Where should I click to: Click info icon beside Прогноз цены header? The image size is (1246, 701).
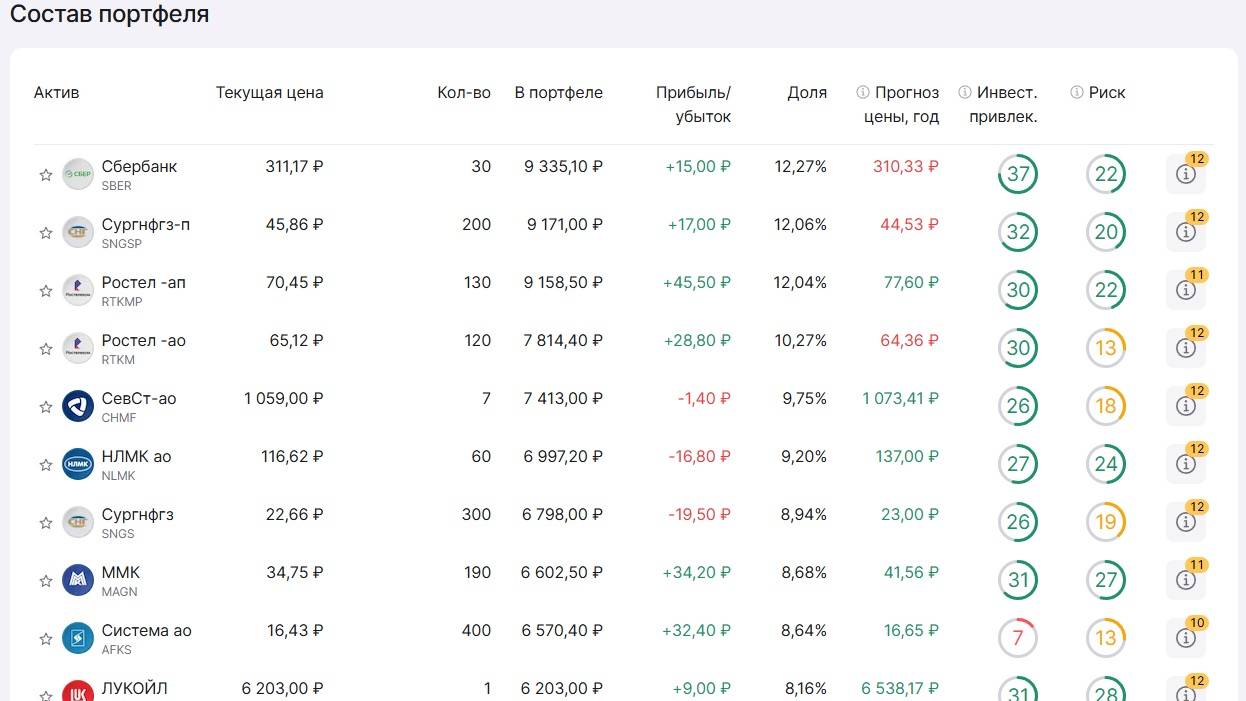[x=863, y=93]
